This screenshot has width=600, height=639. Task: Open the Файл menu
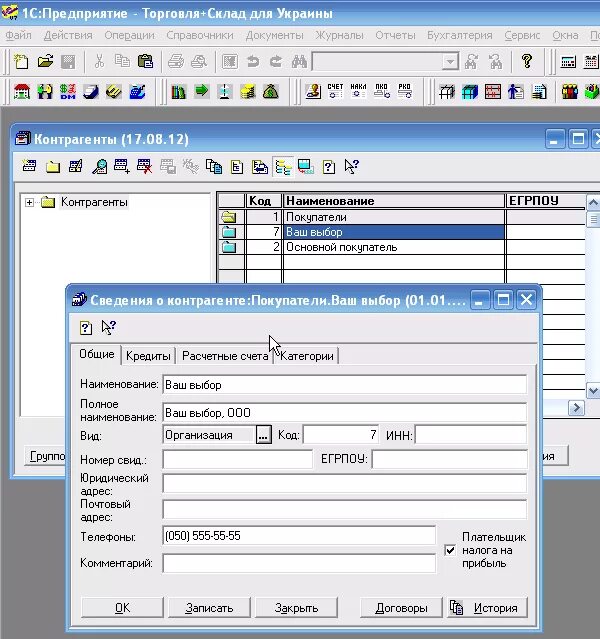pyautogui.click(x=18, y=35)
